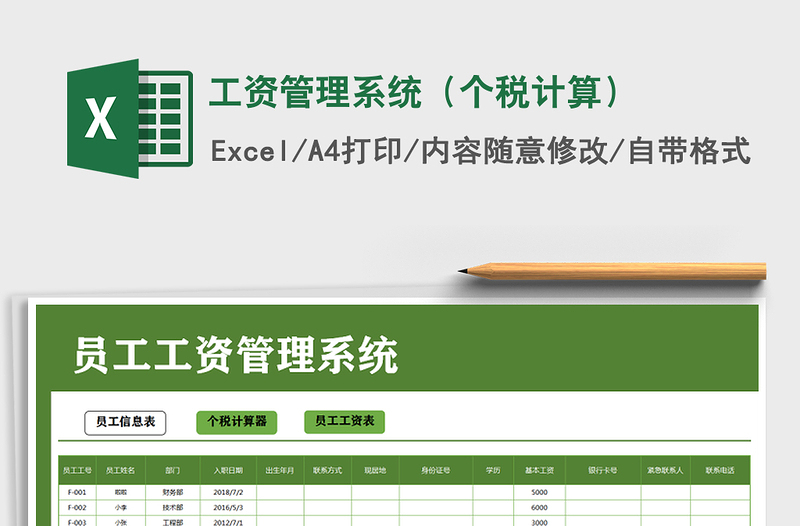Click the 财务部 department cell
Viewport: 800px width, 526px height.
pyautogui.click(x=172, y=492)
